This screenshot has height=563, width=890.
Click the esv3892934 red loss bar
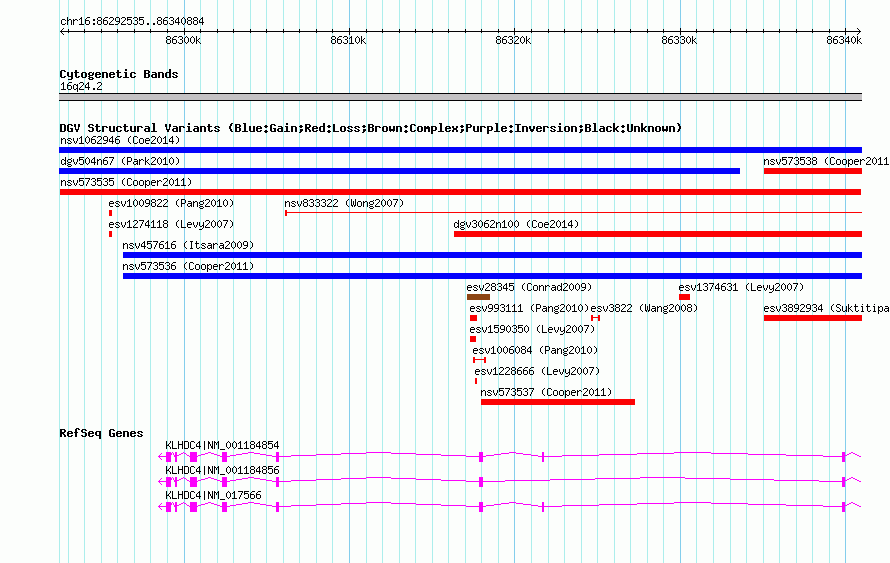813,318
